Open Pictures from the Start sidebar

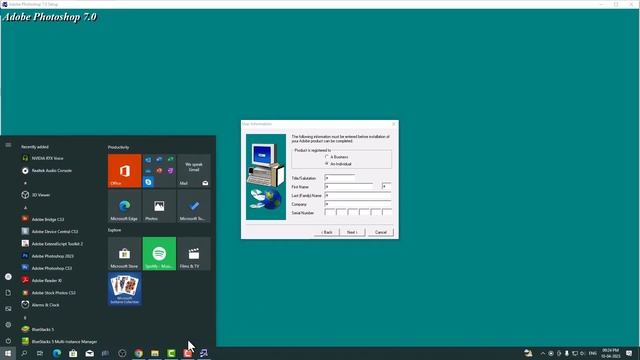pyautogui.click(x=8, y=309)
